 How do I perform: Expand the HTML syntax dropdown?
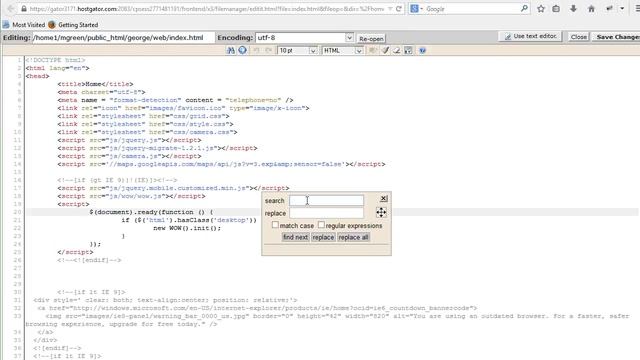[x=358, y=51]
